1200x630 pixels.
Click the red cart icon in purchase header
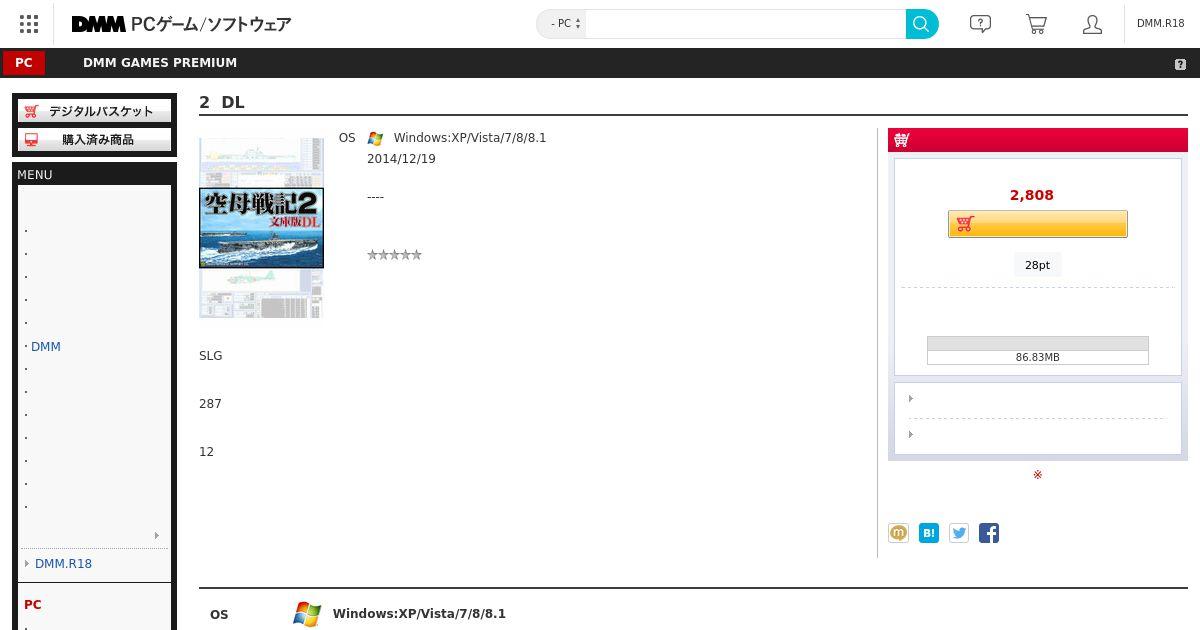tap(902, 141)
